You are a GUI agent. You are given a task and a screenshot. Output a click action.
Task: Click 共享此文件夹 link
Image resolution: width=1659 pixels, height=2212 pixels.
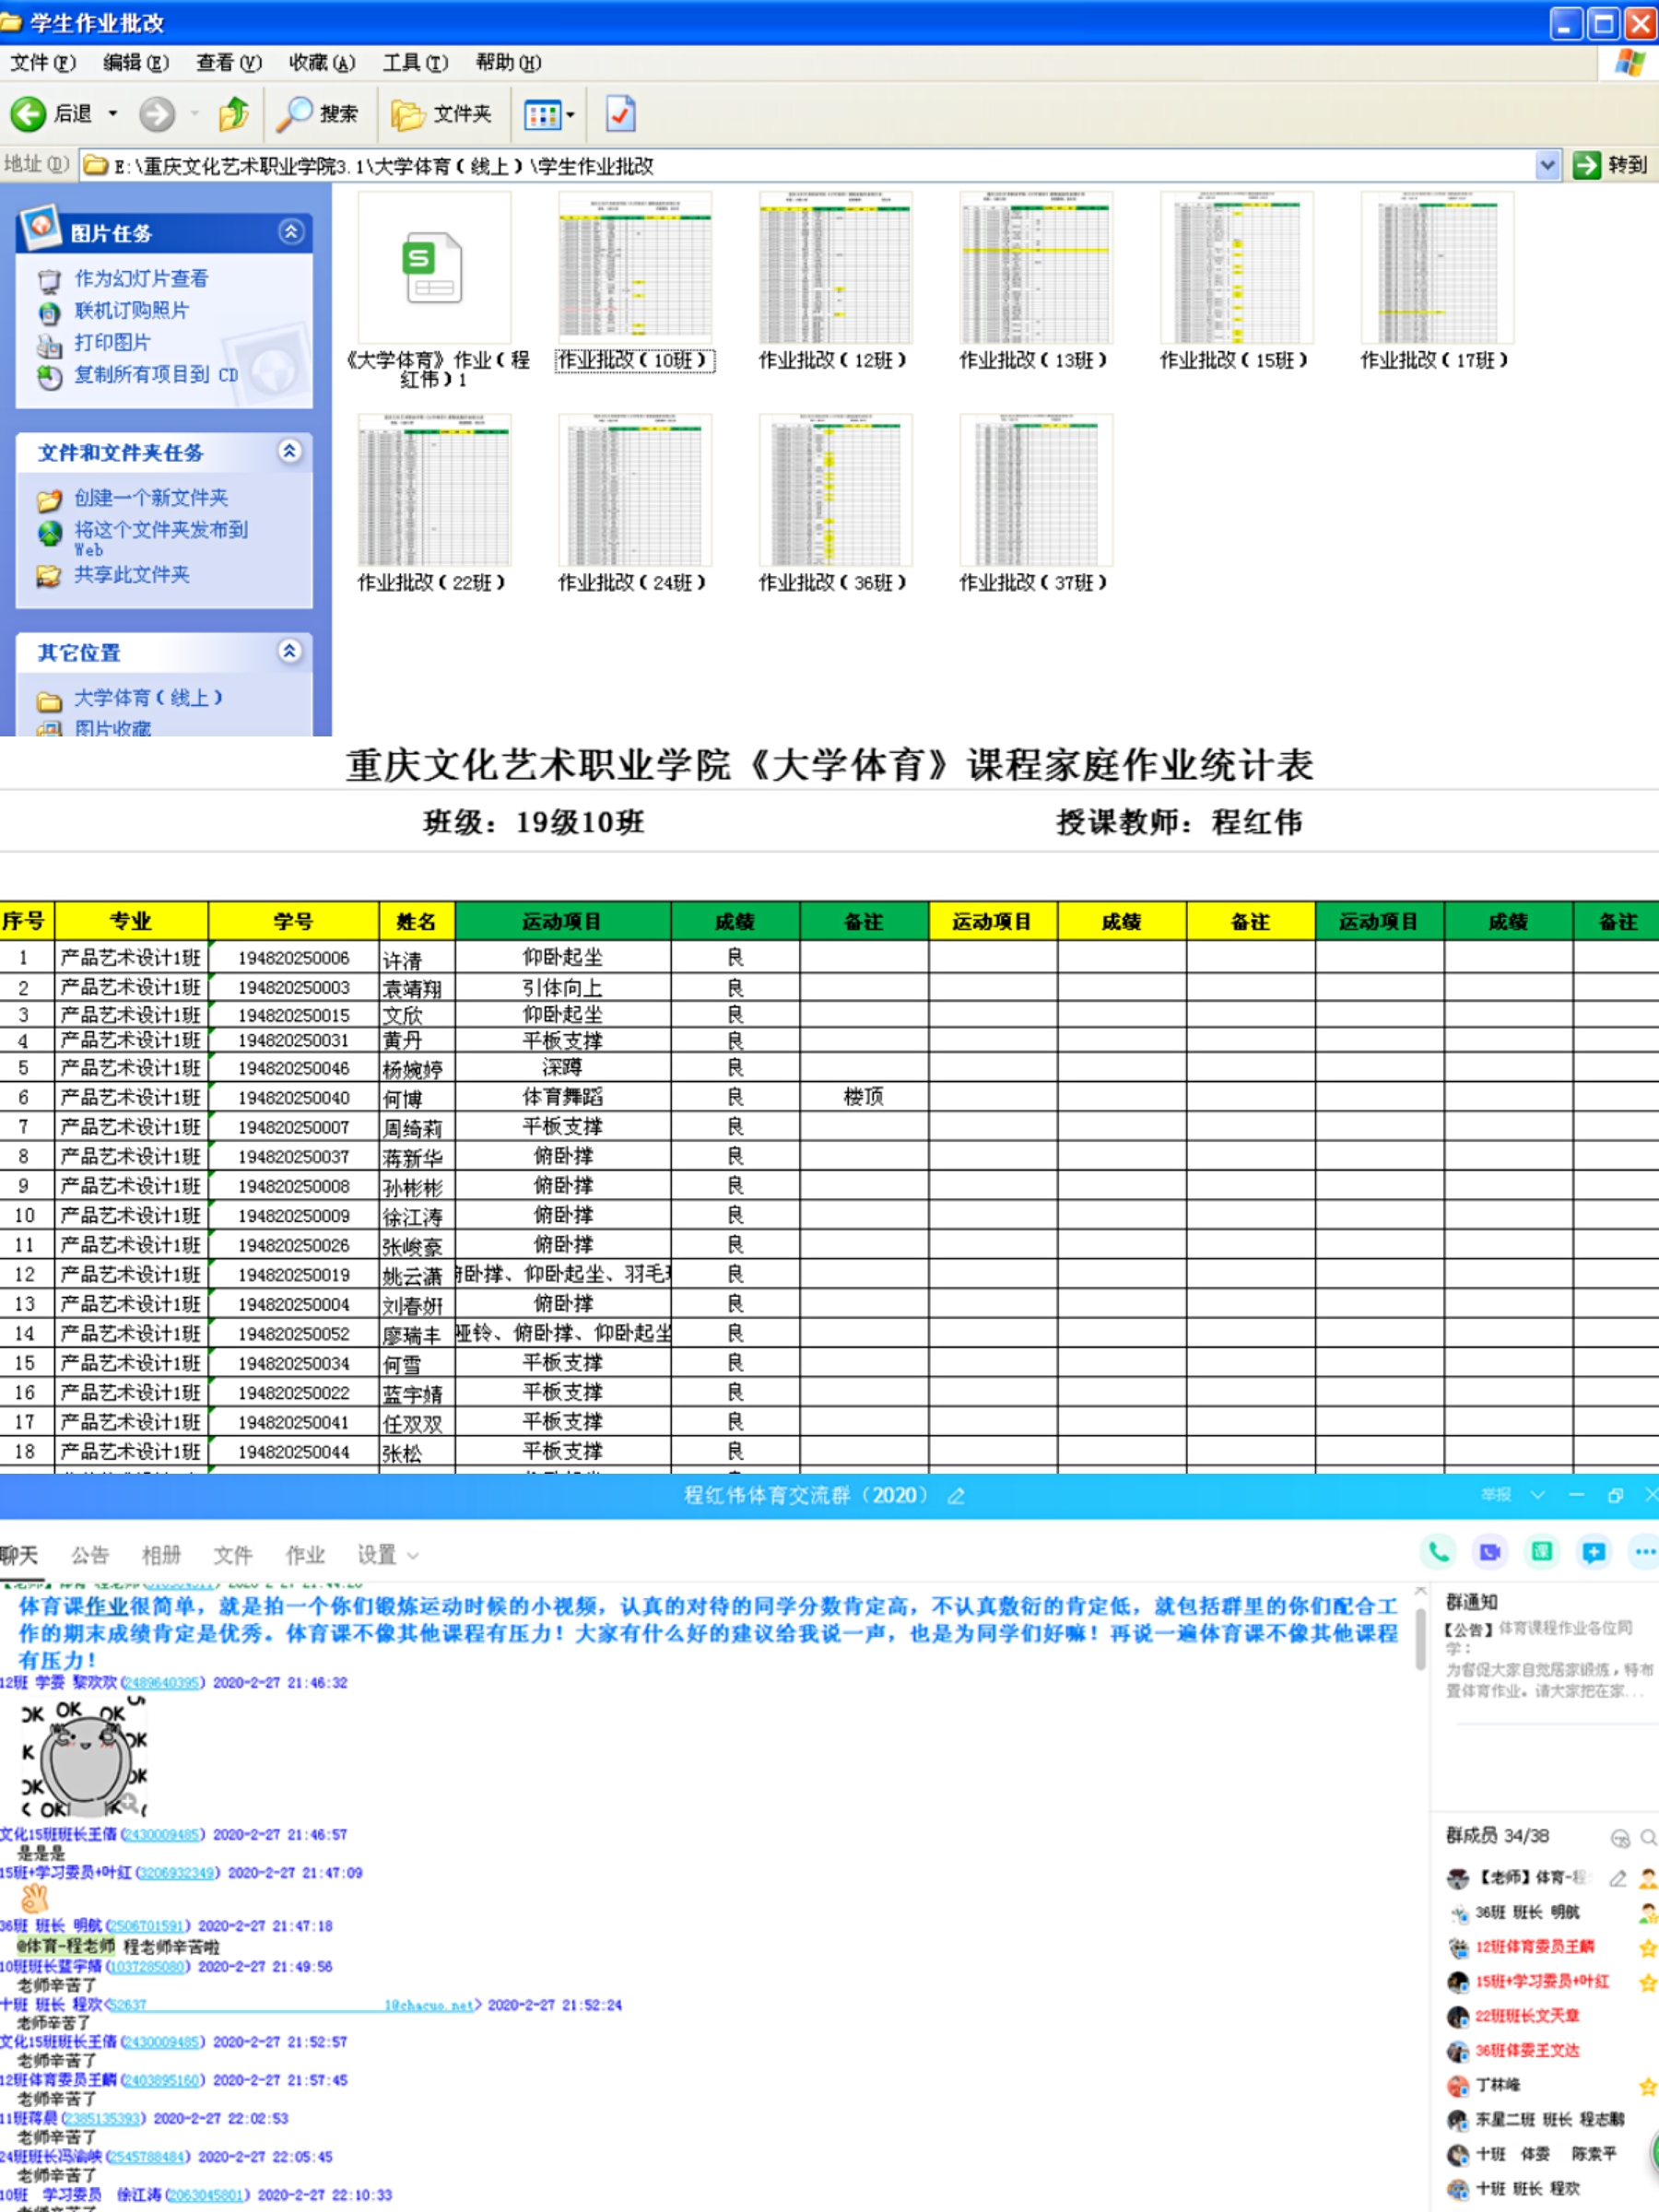coord(131,575)
